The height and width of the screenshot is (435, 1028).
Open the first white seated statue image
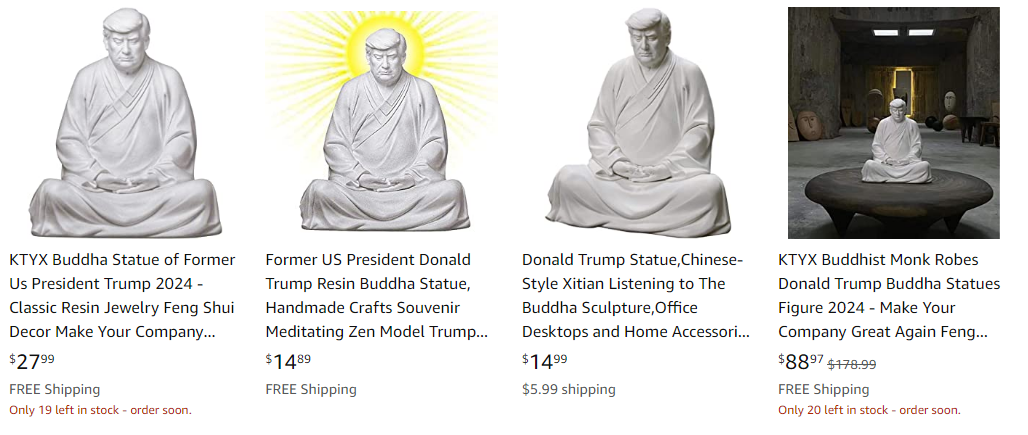(x=125, y=123)
